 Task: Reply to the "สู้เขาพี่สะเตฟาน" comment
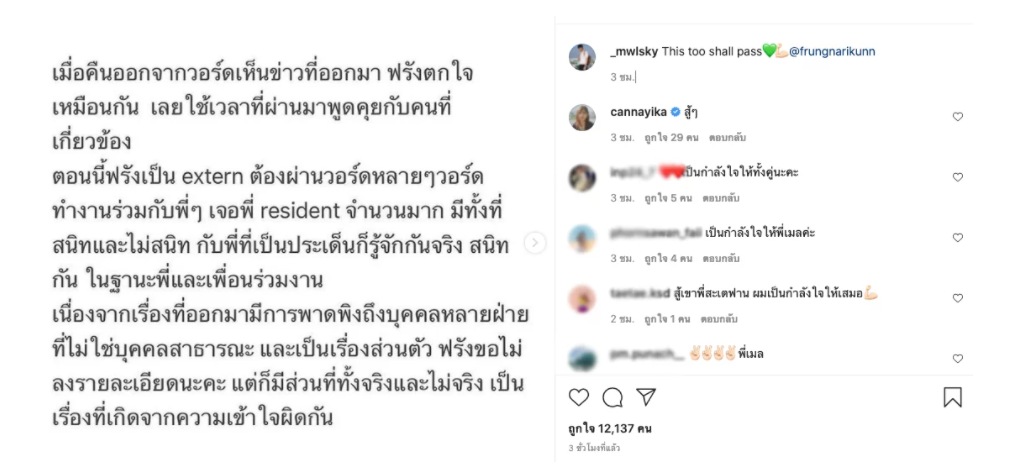point(721,319)
